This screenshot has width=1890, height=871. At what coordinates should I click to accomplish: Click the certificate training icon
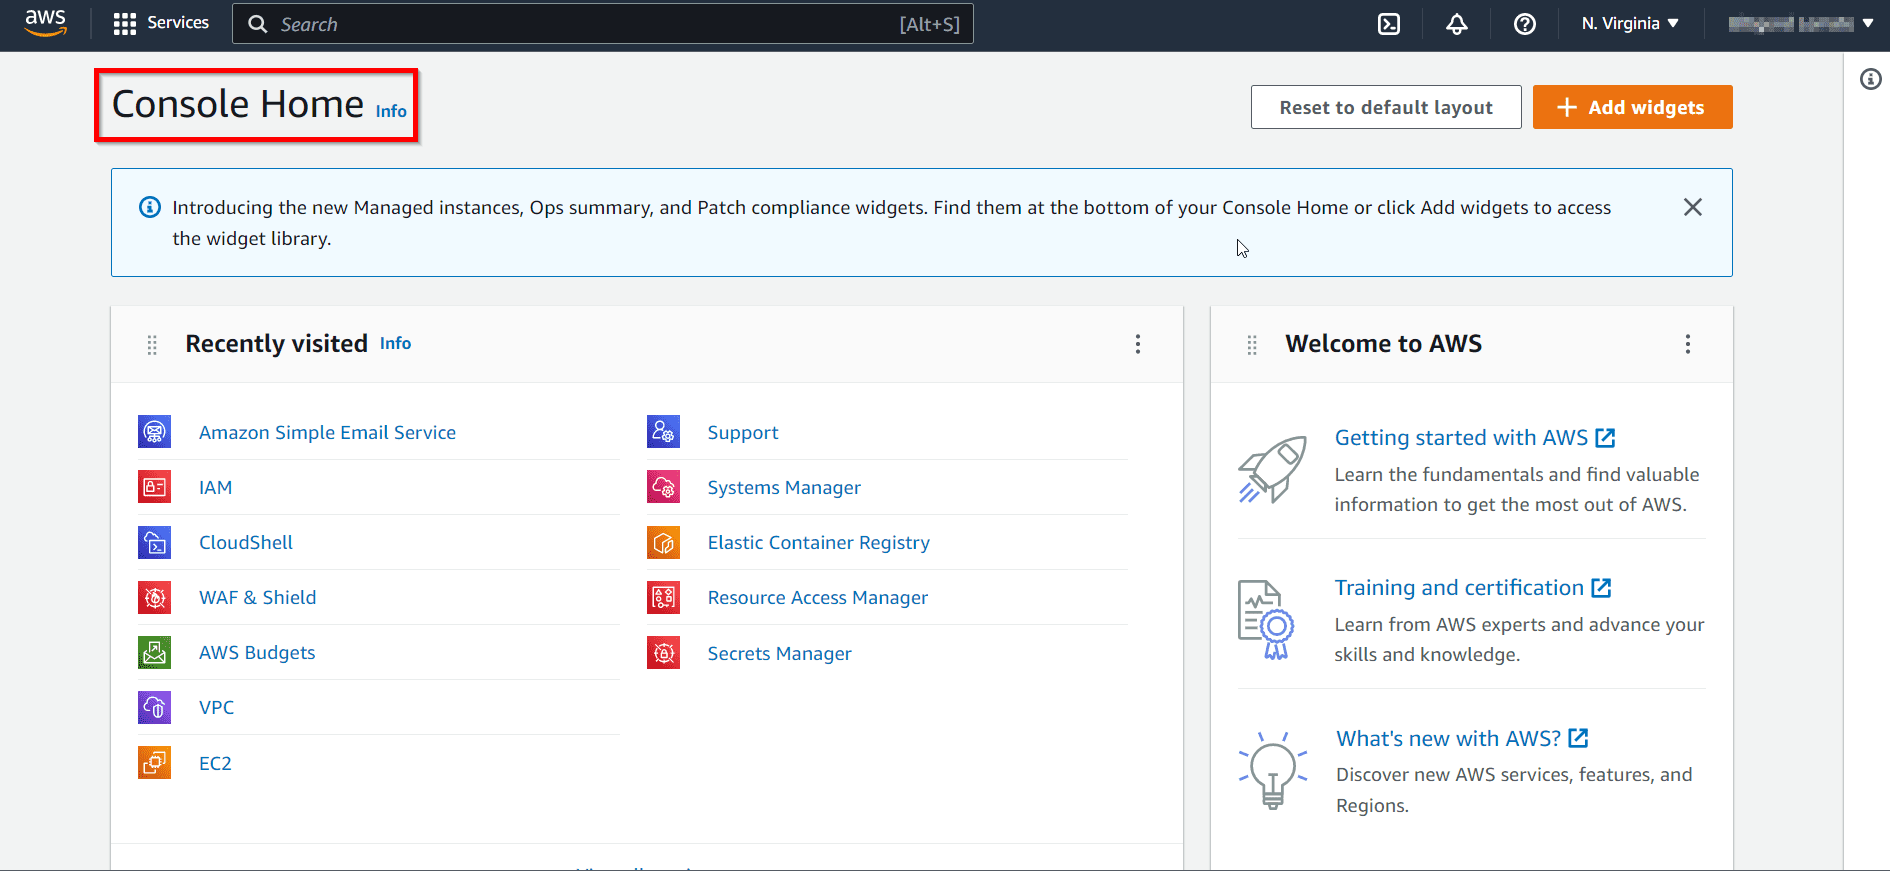[x=1266, y=619]
